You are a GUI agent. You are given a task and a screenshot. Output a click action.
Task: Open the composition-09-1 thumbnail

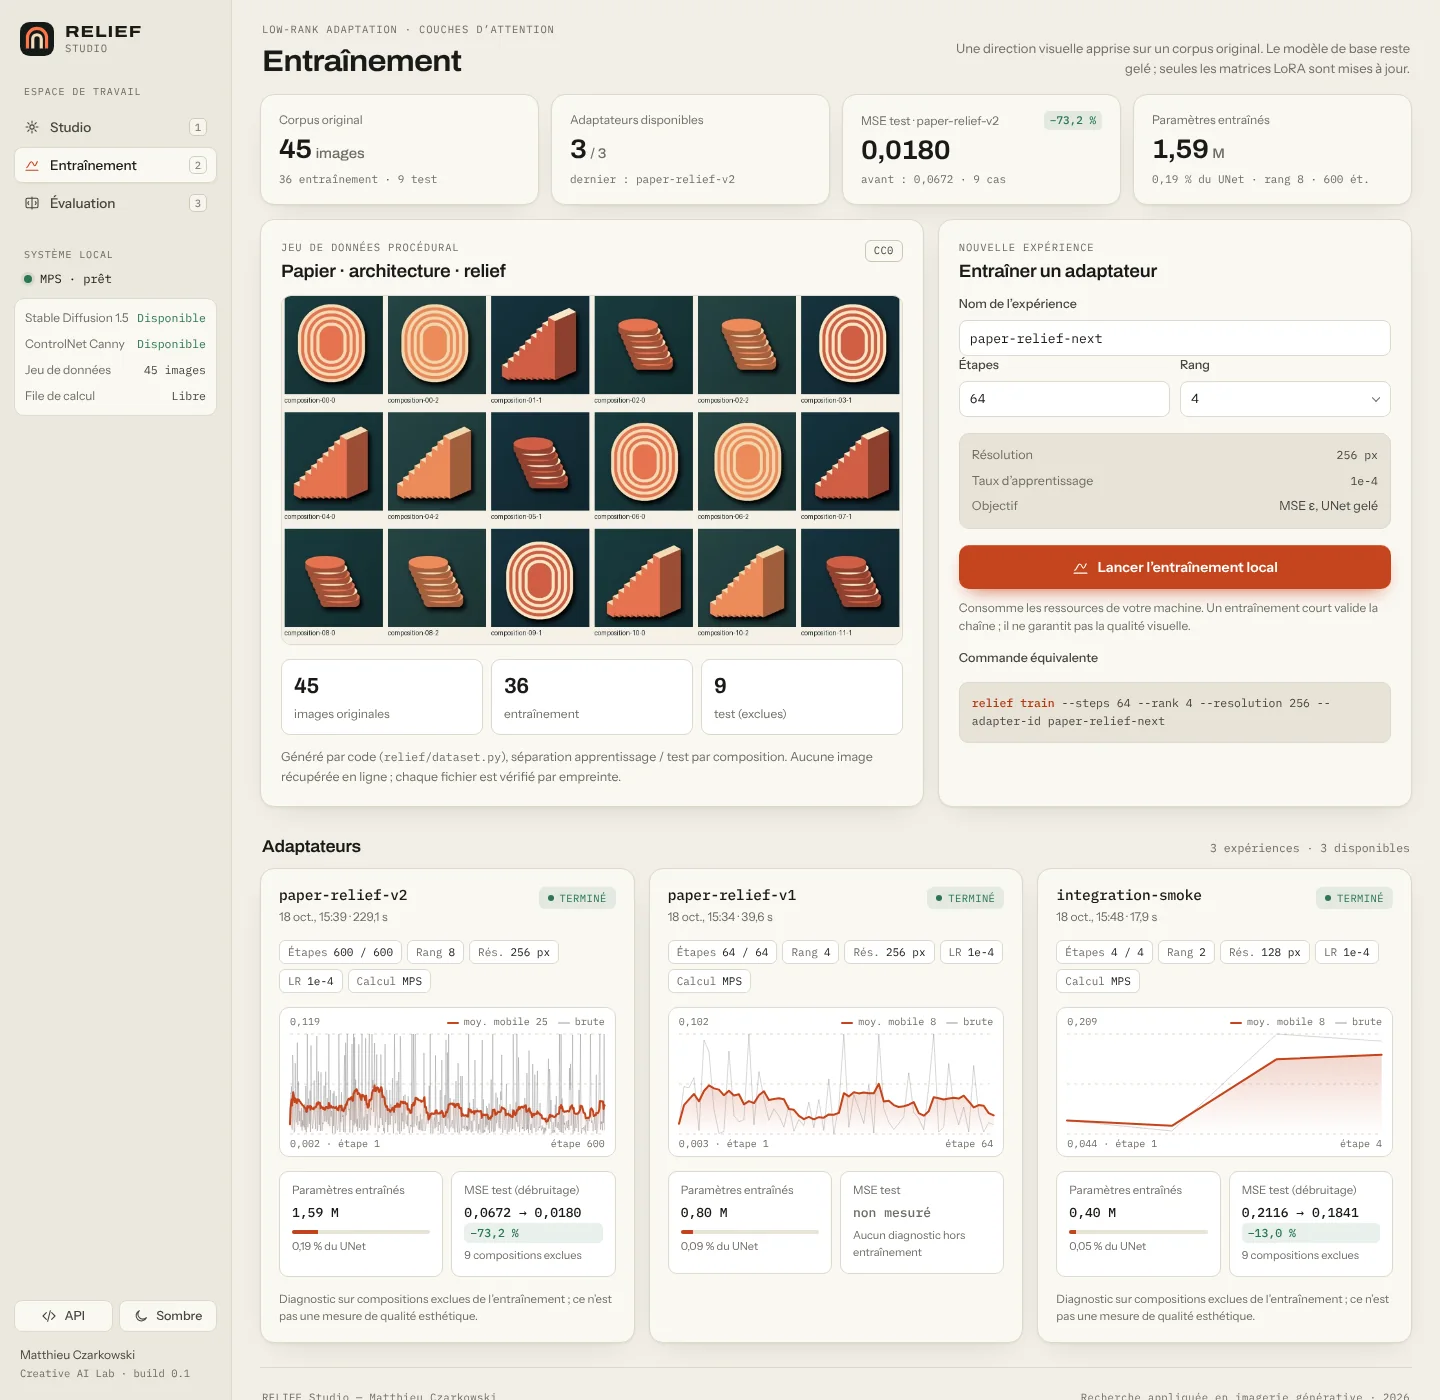[540, 578]
